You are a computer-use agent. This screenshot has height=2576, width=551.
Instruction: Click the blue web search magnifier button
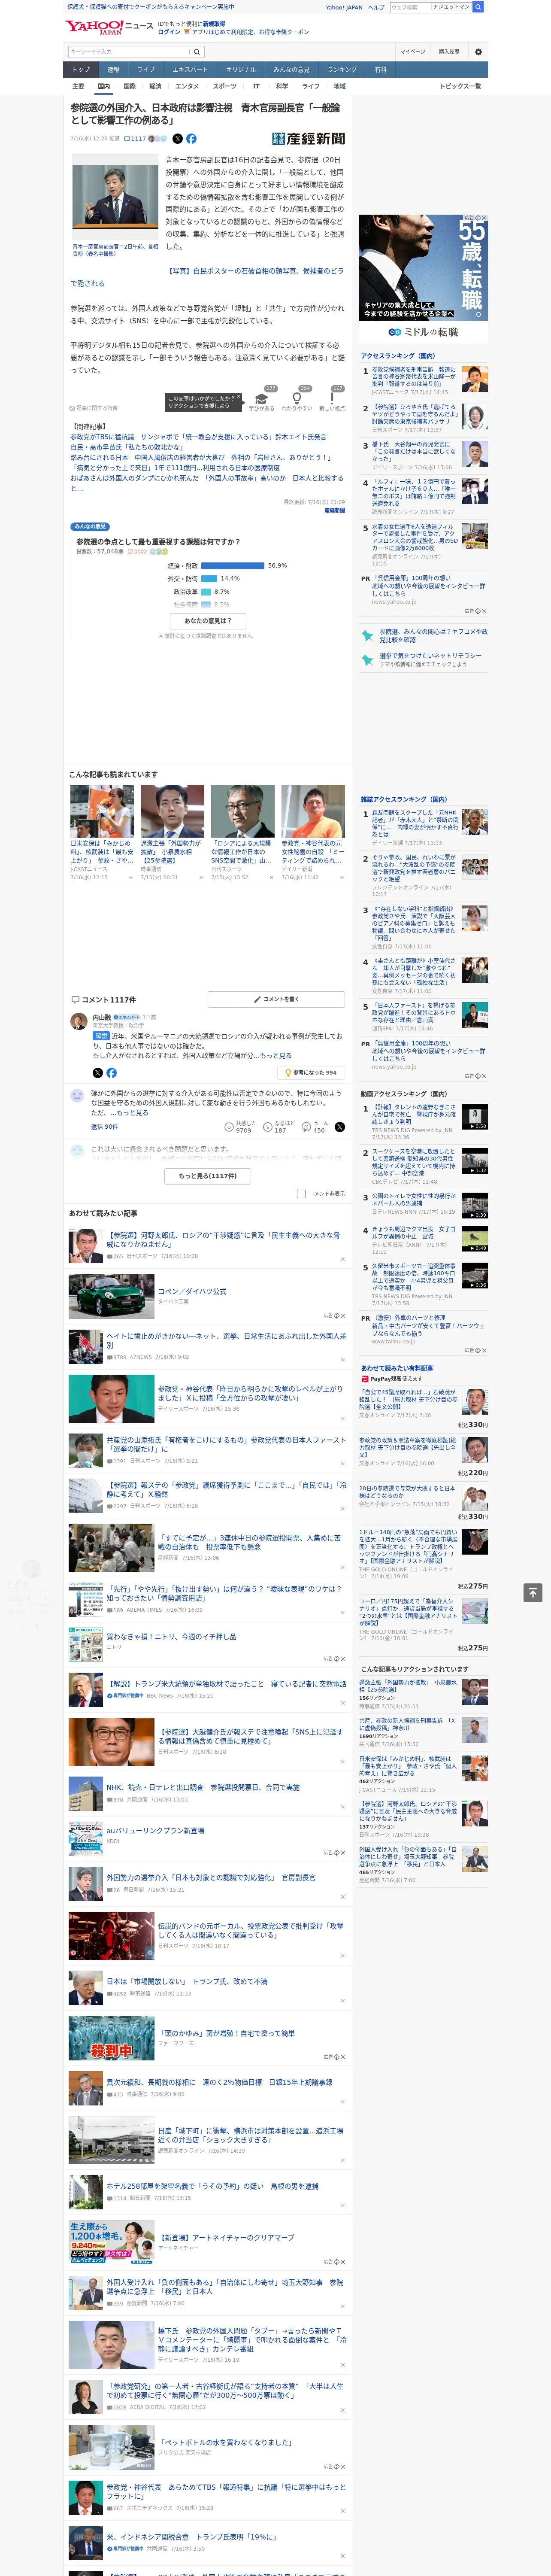pyautogui.click(x=478, y=7)
